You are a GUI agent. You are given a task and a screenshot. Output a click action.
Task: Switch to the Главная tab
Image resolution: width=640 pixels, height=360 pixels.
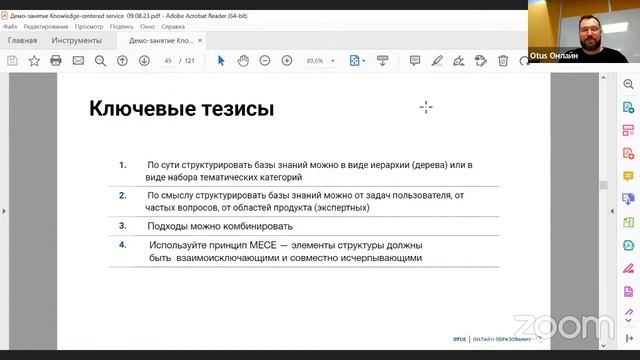[22, 40]
